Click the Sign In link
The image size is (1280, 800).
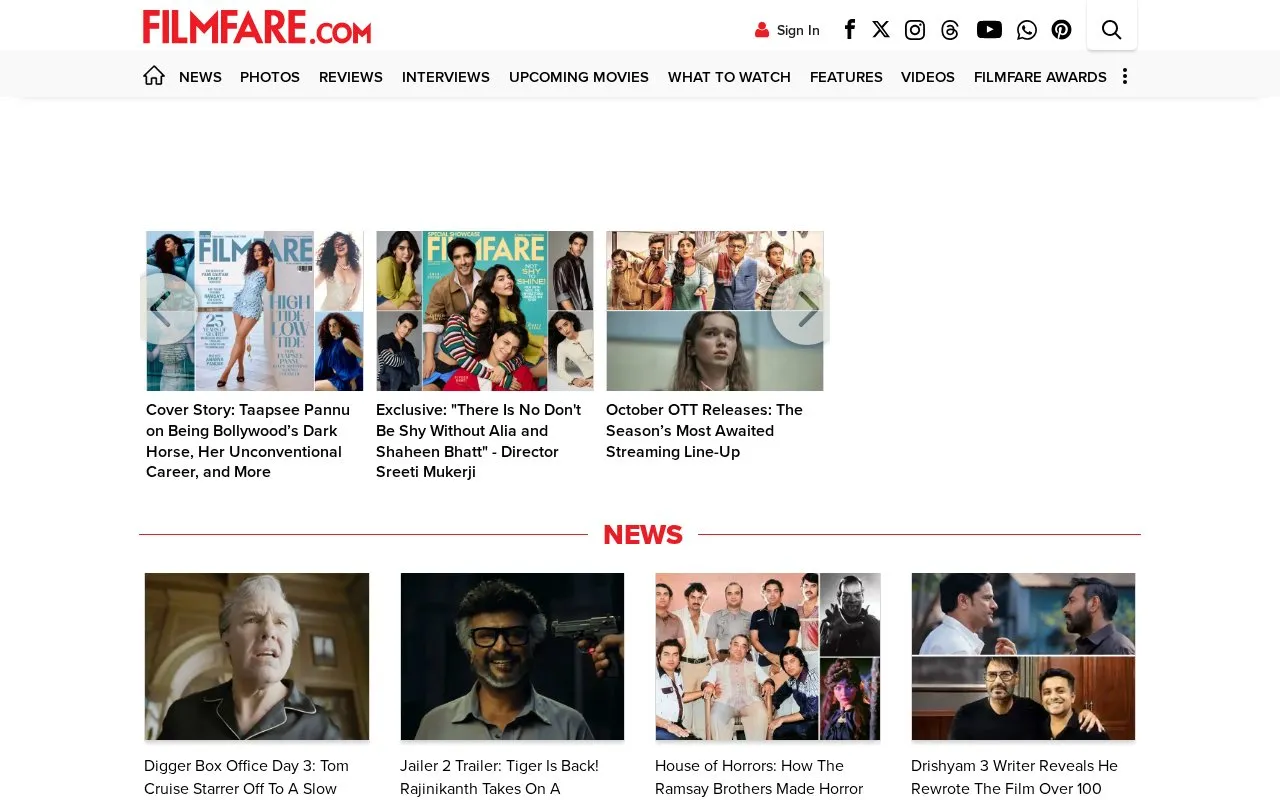798,30
